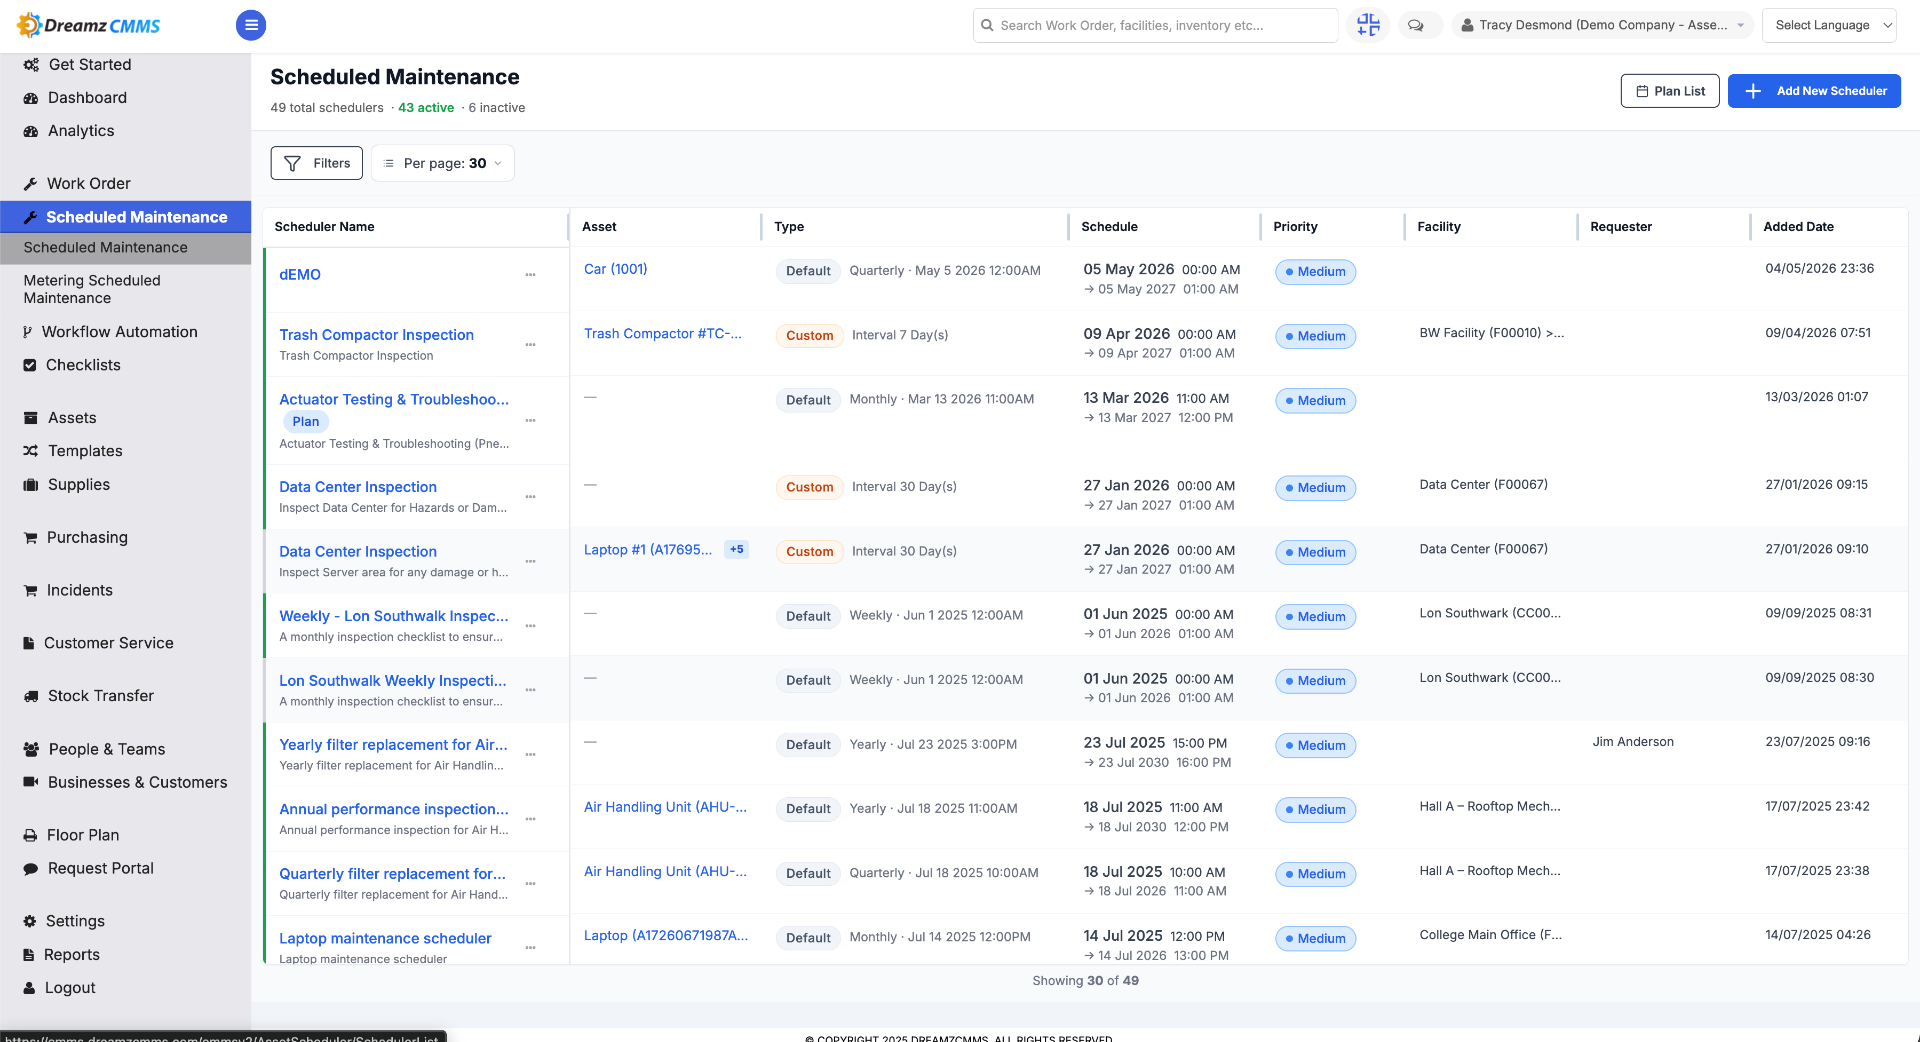The image size is (1920, 1042).
Task: Open options for Quarterly filter replacement row
Action: pyautogui.click(x=530, y=884)
